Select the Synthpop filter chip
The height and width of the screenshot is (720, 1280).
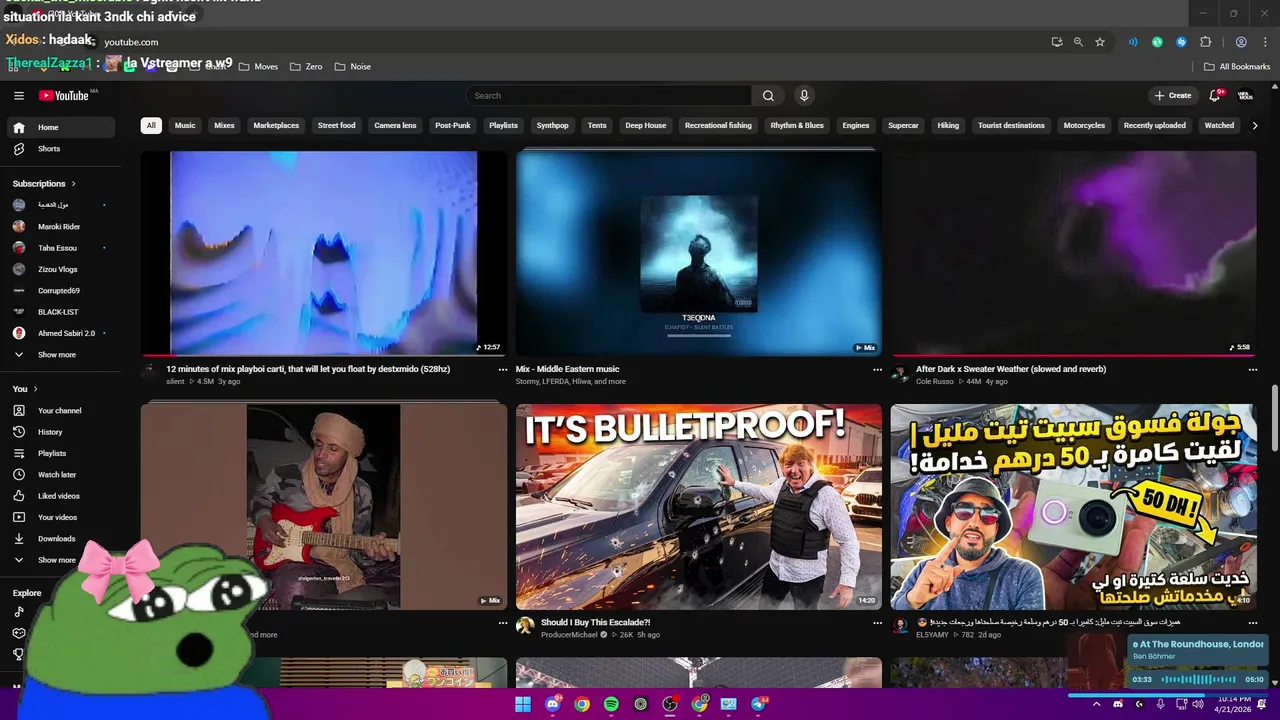[x=552, y=126]
